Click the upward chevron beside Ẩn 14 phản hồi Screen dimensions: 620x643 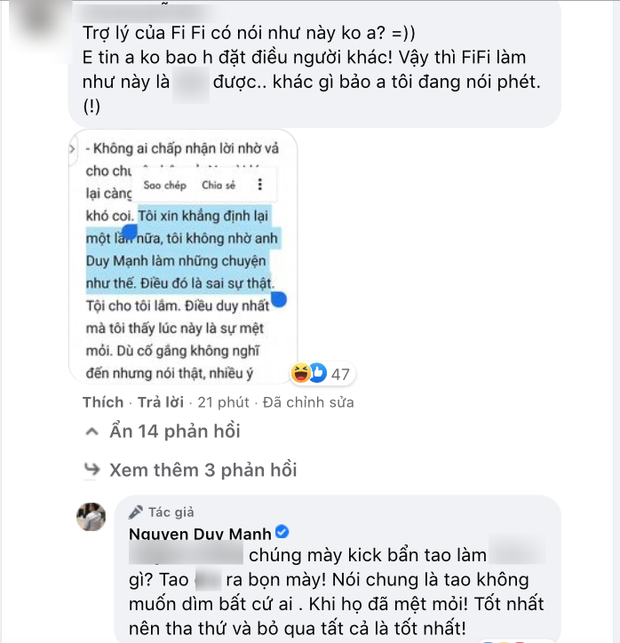pyautogui.click(x=92, y=431)
